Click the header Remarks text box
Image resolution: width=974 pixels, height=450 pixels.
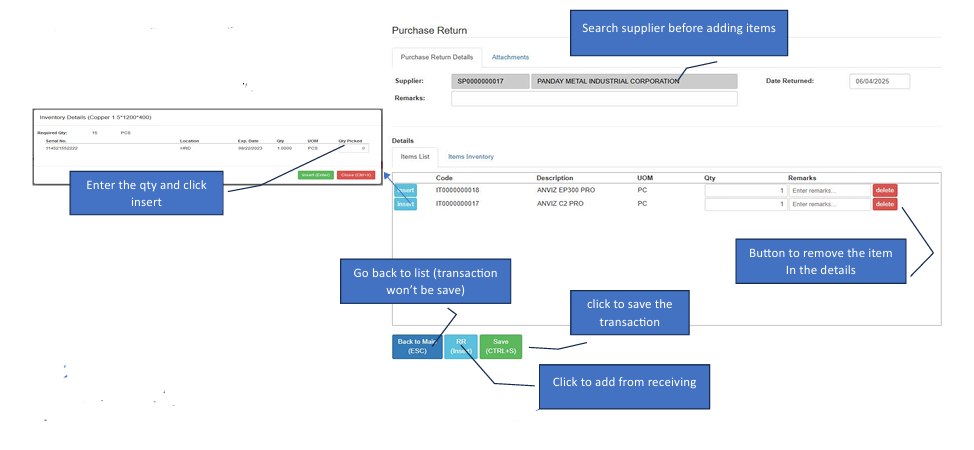click(x=594, y=98)
